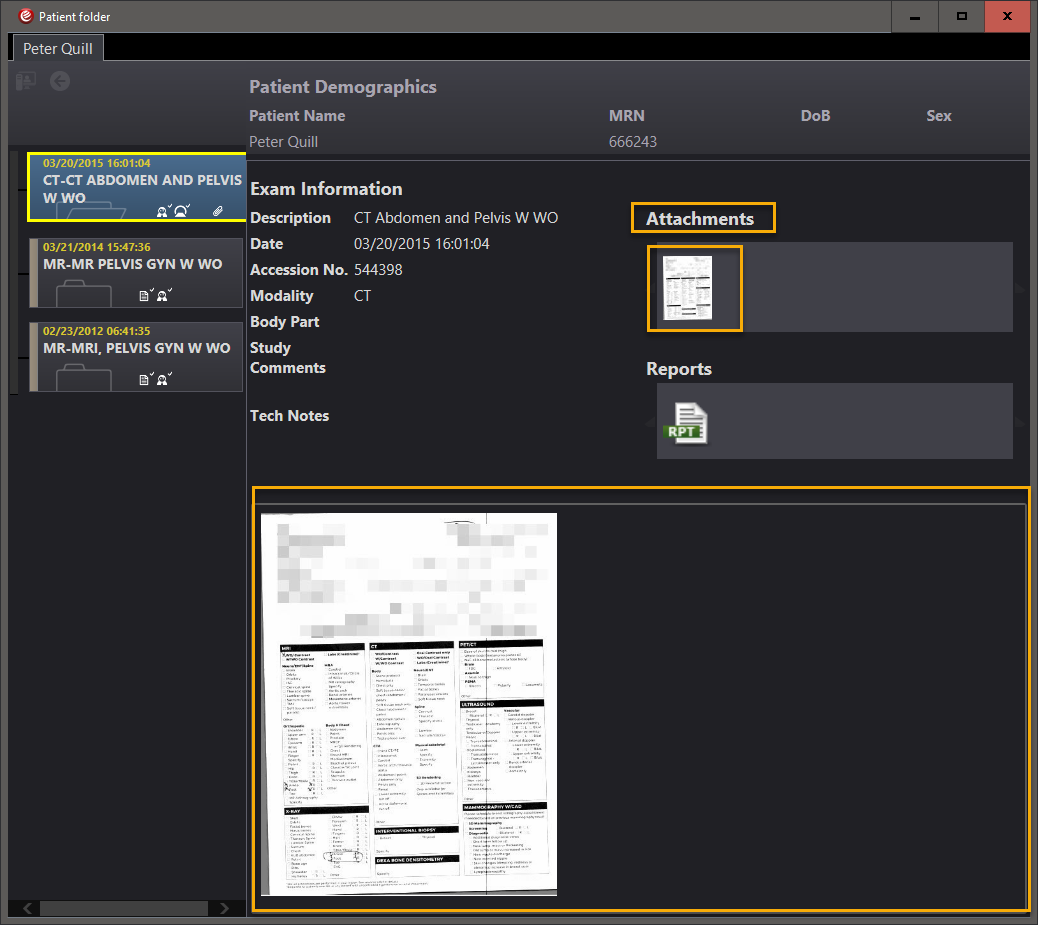The height and width of the screenshot is (925, 1038).
Task: Select the MR-MRI Pelvis GYN 2012 exam
Action: coord(135,348)
